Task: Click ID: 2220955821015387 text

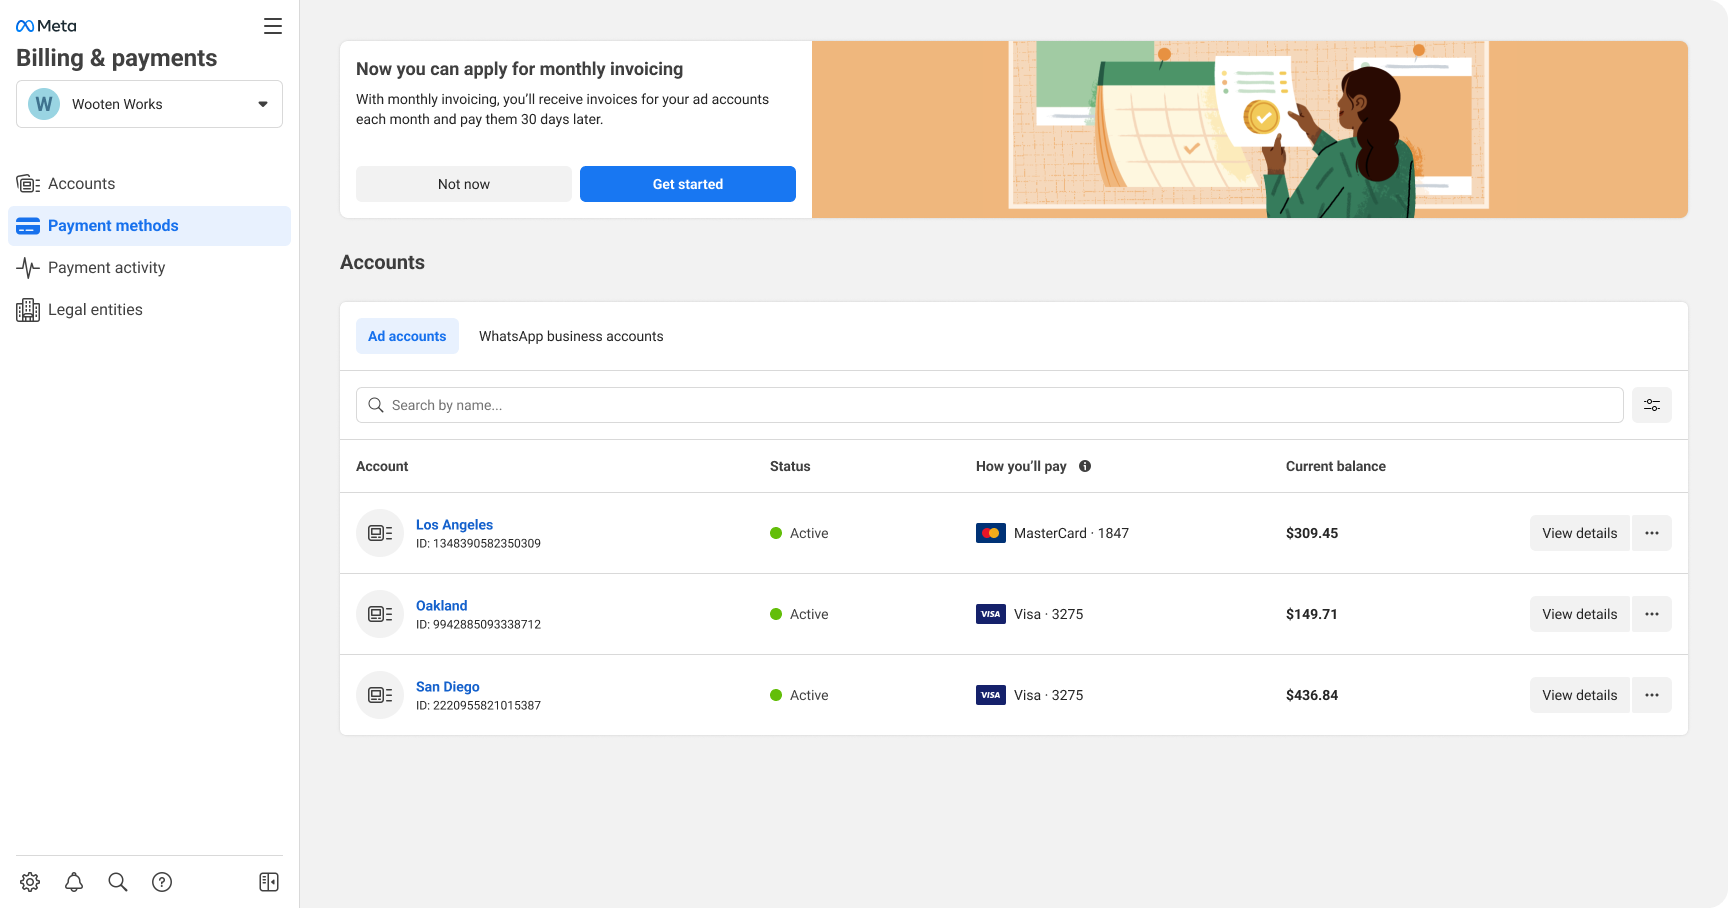Action: [478, 706]
